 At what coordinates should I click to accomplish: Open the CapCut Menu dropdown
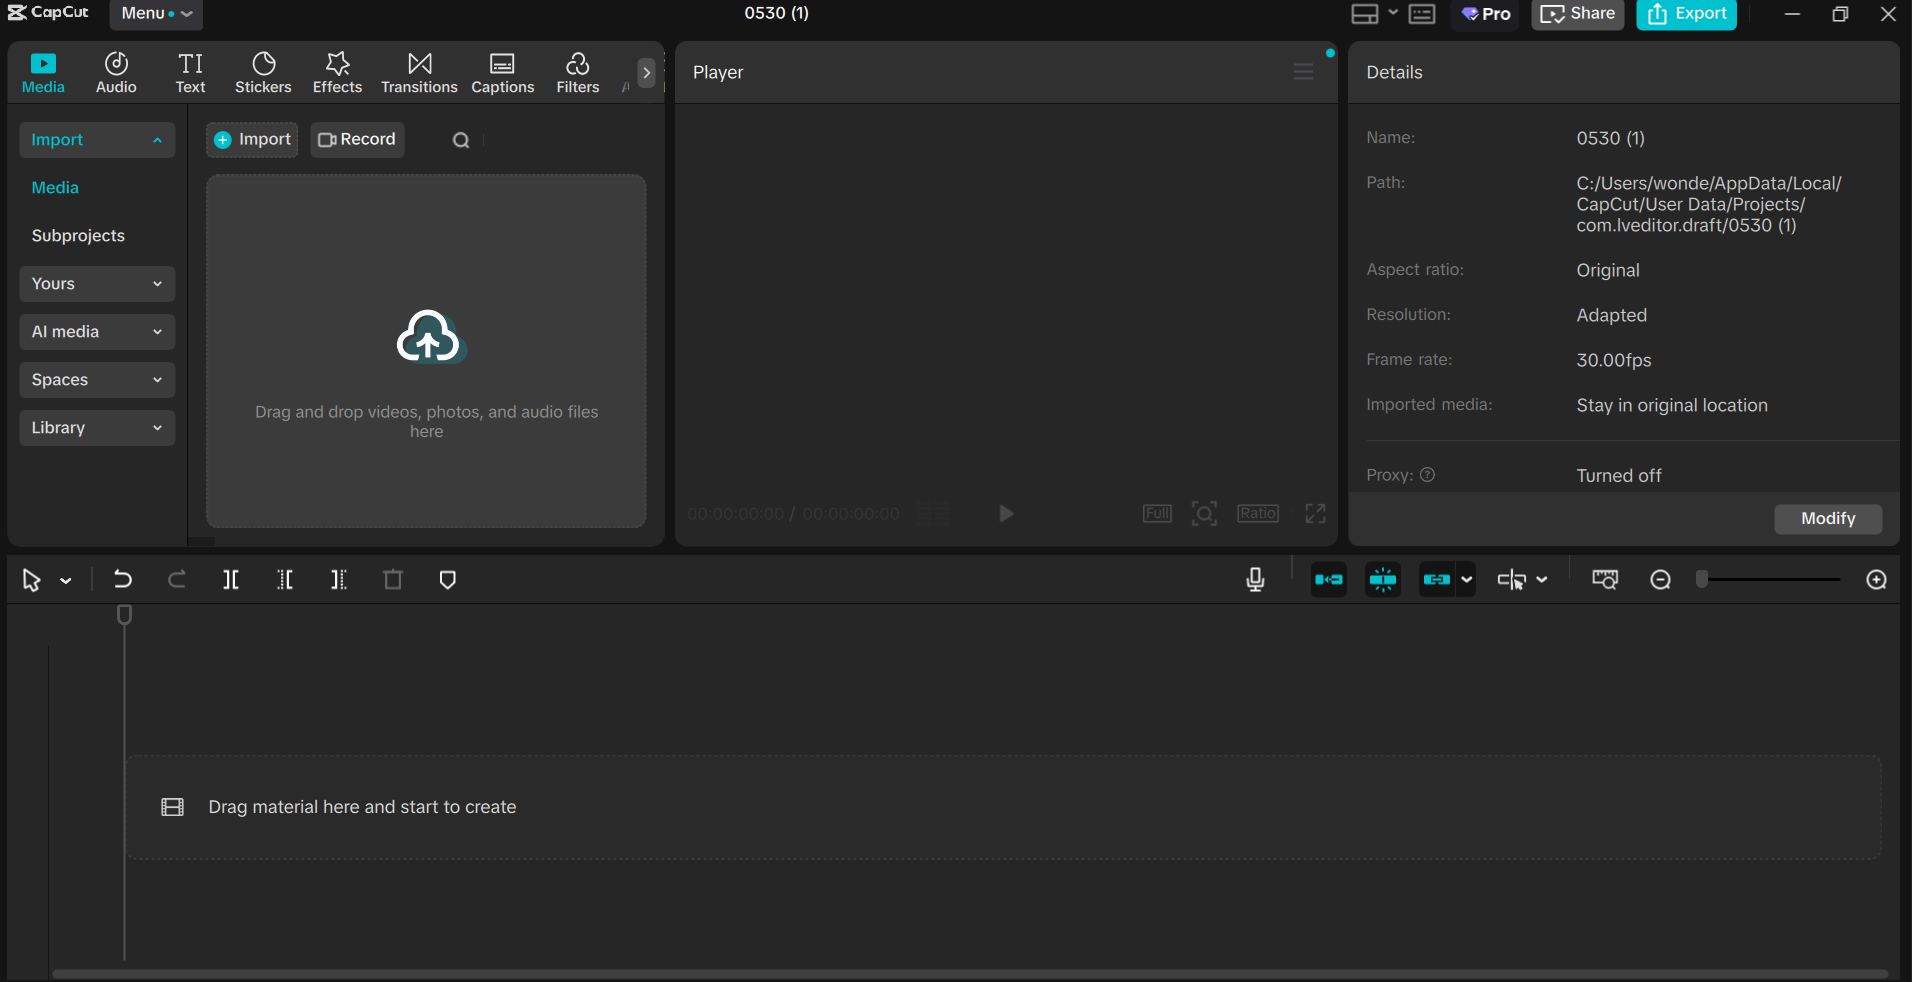tap(156, 14)
